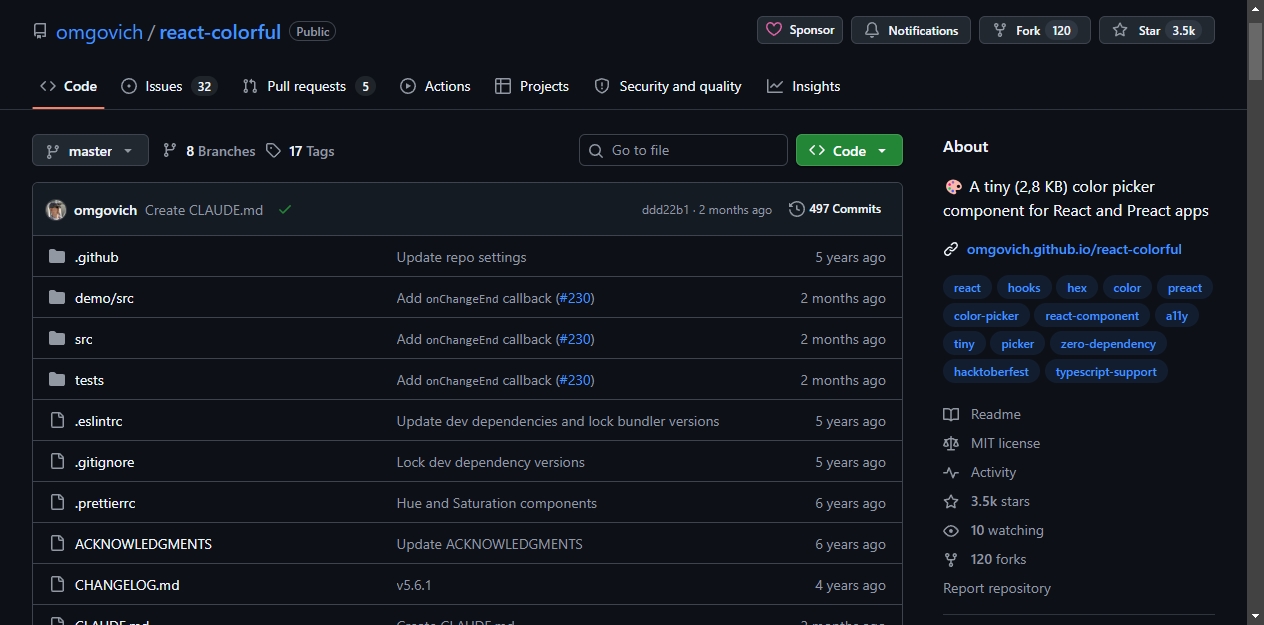Open the master branch dropdown
1264x625 pixels.
click(x=90, y=151)
